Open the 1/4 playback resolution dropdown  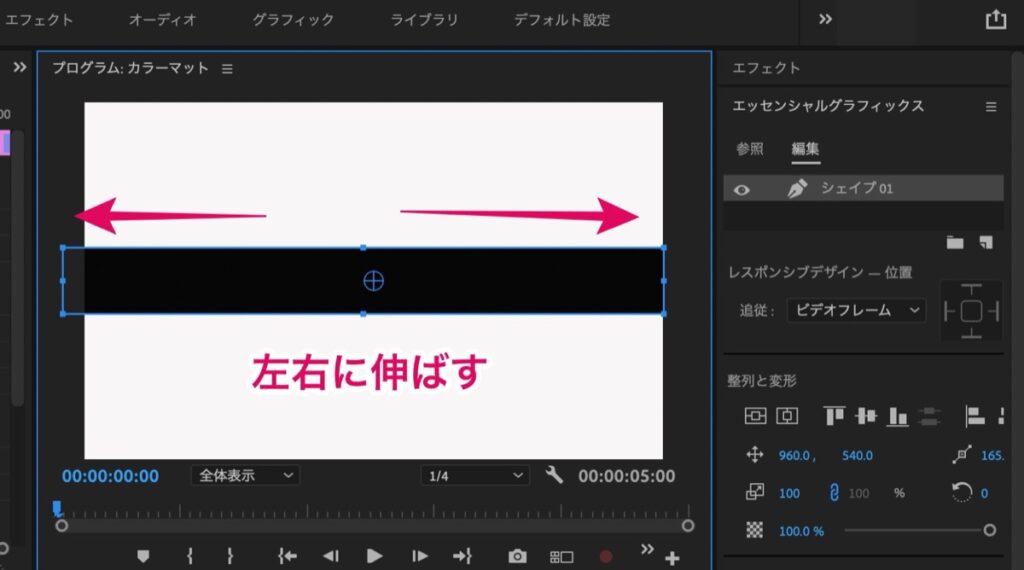coord(475,476)
